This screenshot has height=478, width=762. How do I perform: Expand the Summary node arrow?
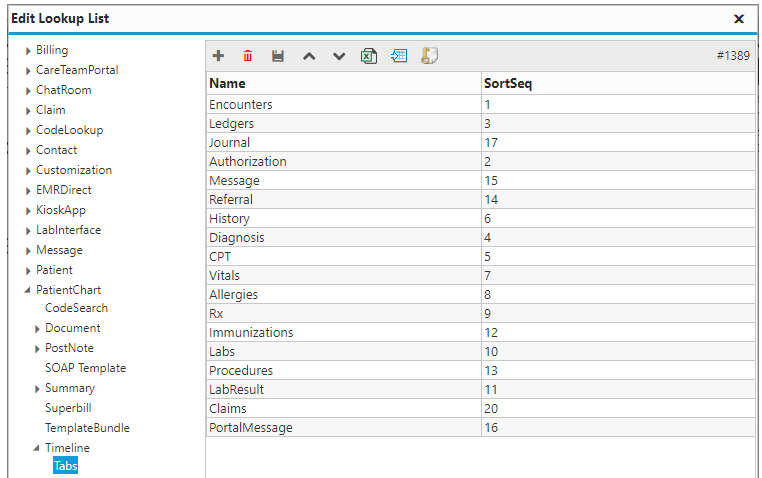point(37,389)
